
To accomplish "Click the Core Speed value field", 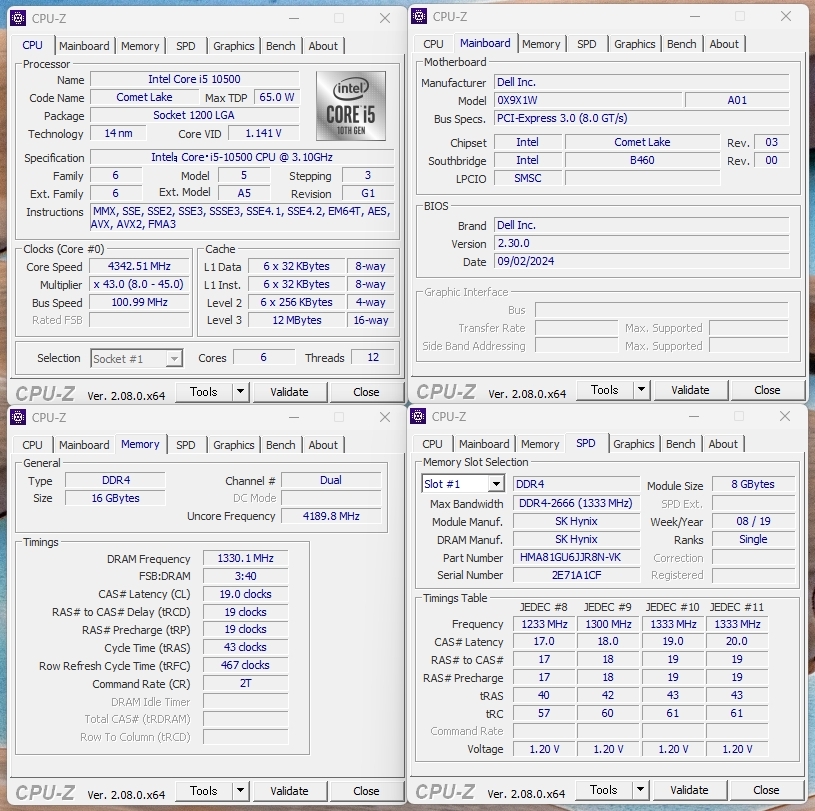I will pos(139,267).
